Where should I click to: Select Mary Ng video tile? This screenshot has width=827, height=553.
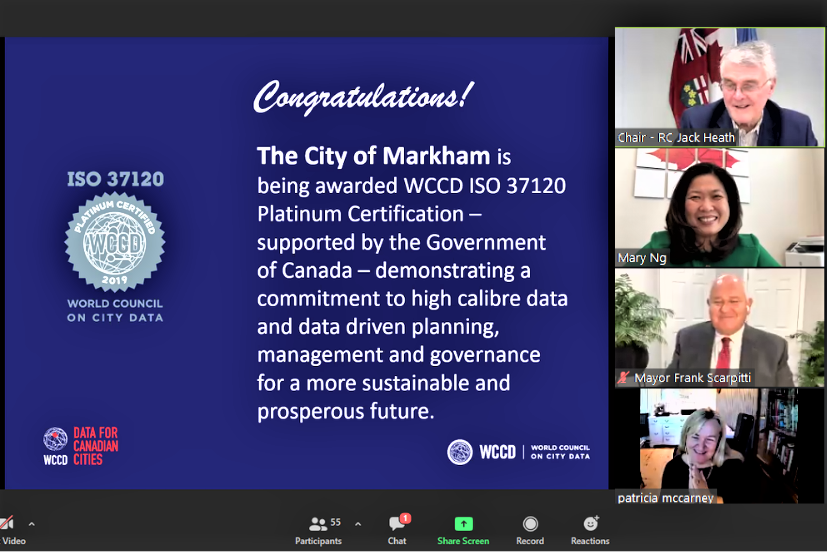click(x=719, y=207)
